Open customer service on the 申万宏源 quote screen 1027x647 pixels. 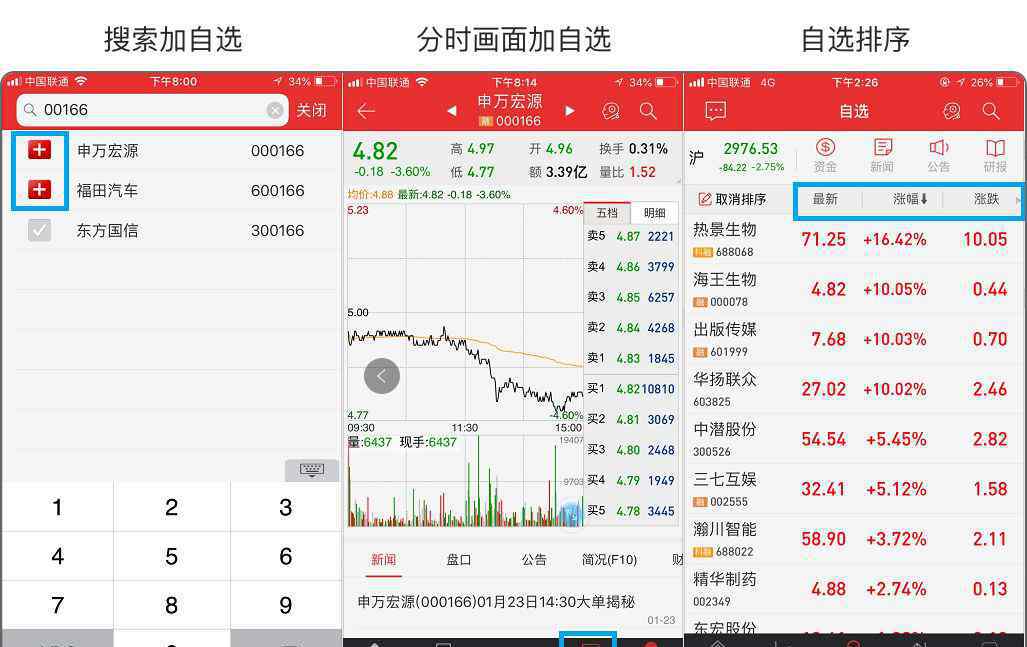point(611,111)
